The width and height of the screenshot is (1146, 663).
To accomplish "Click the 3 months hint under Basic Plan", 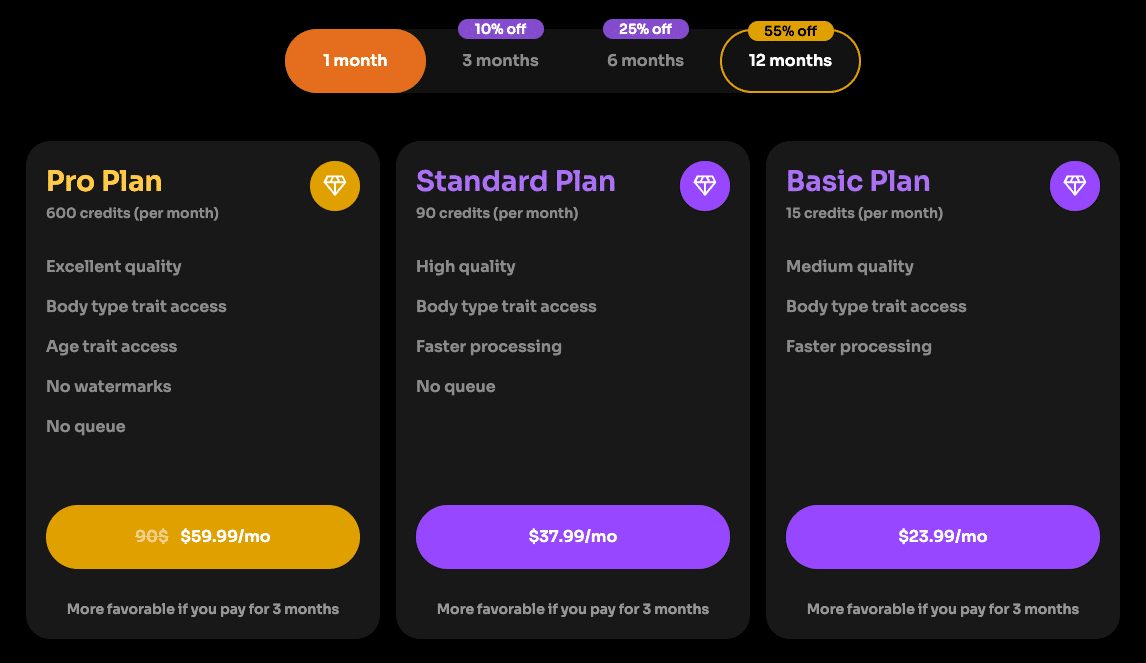I will point(943,609).
